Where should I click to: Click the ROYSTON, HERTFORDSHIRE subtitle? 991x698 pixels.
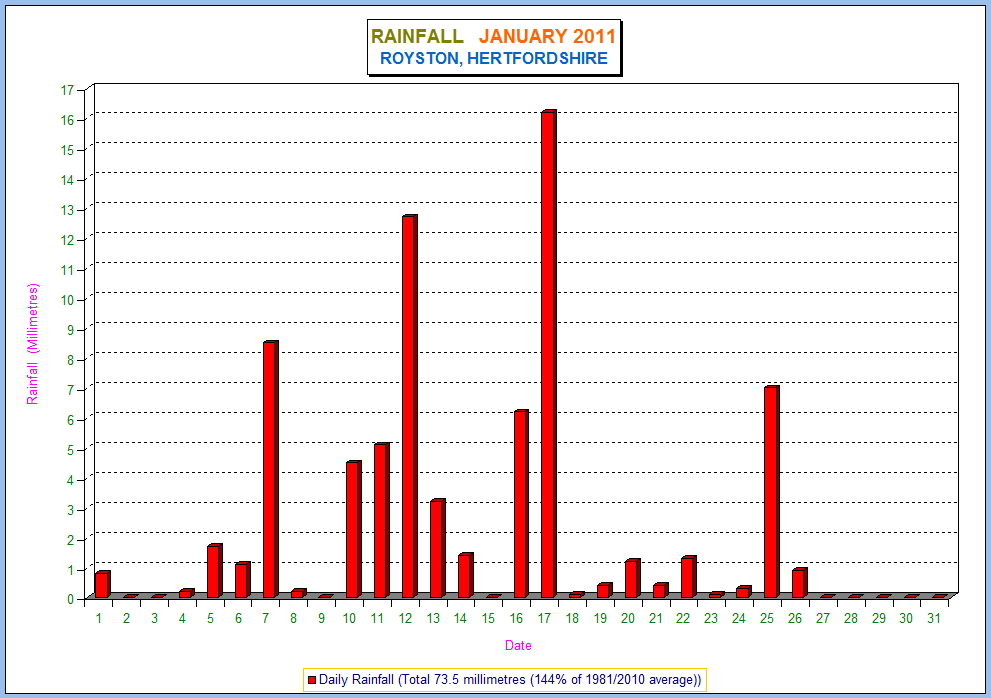(494, 58)
